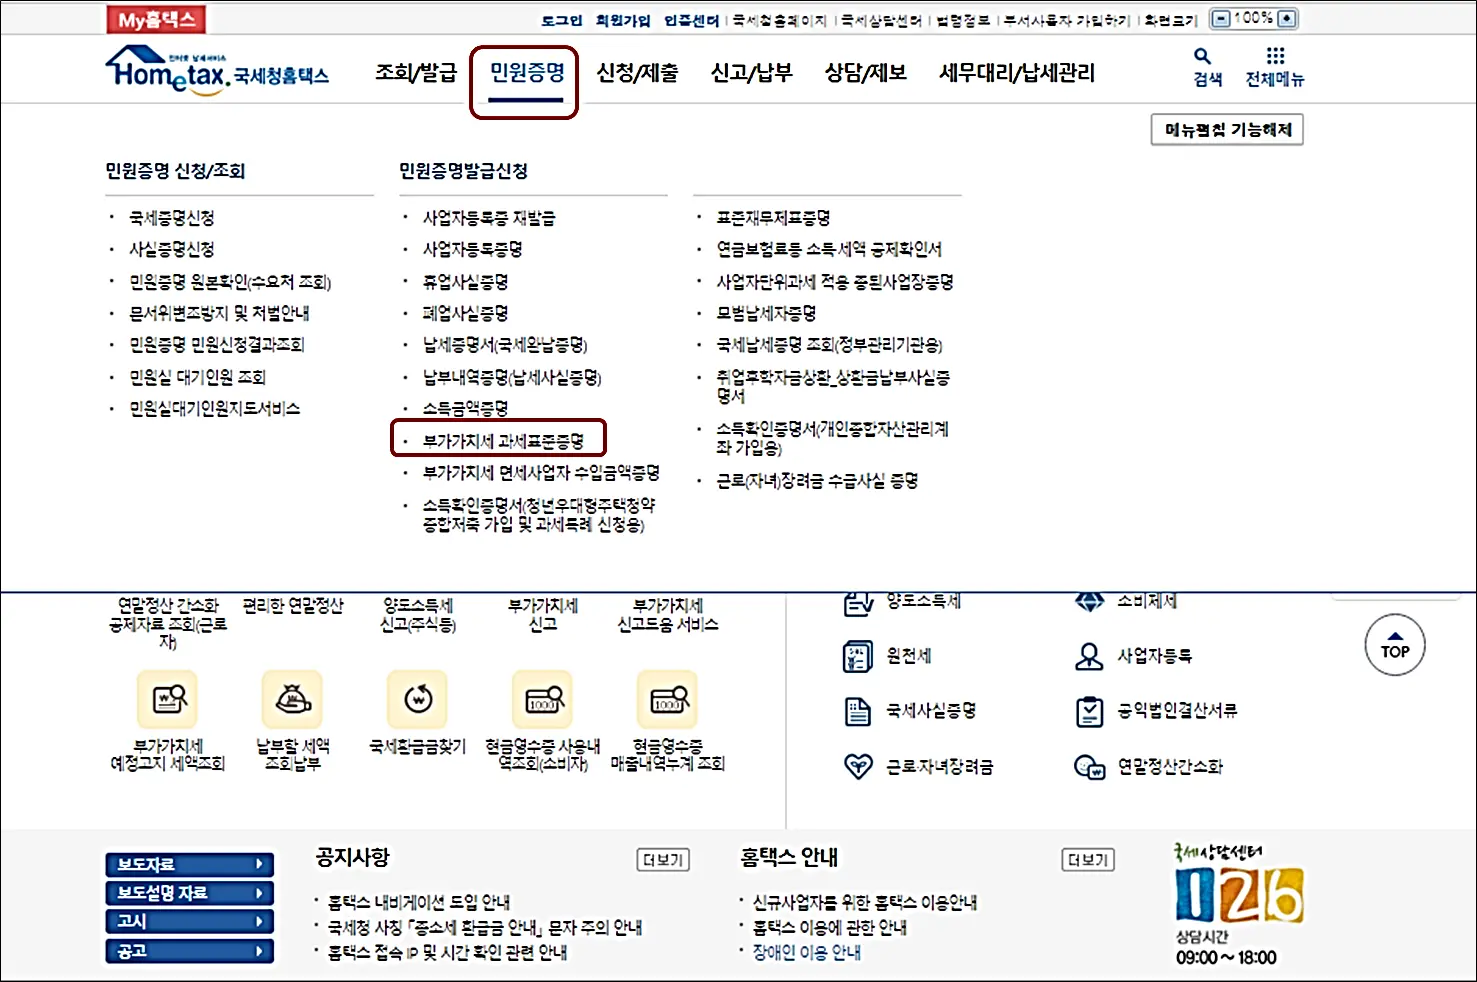The height and width of the screenshot is (982, 1477).
Task: Expand 홈택스 안내 via 더보기
Action: (1088, 858)
